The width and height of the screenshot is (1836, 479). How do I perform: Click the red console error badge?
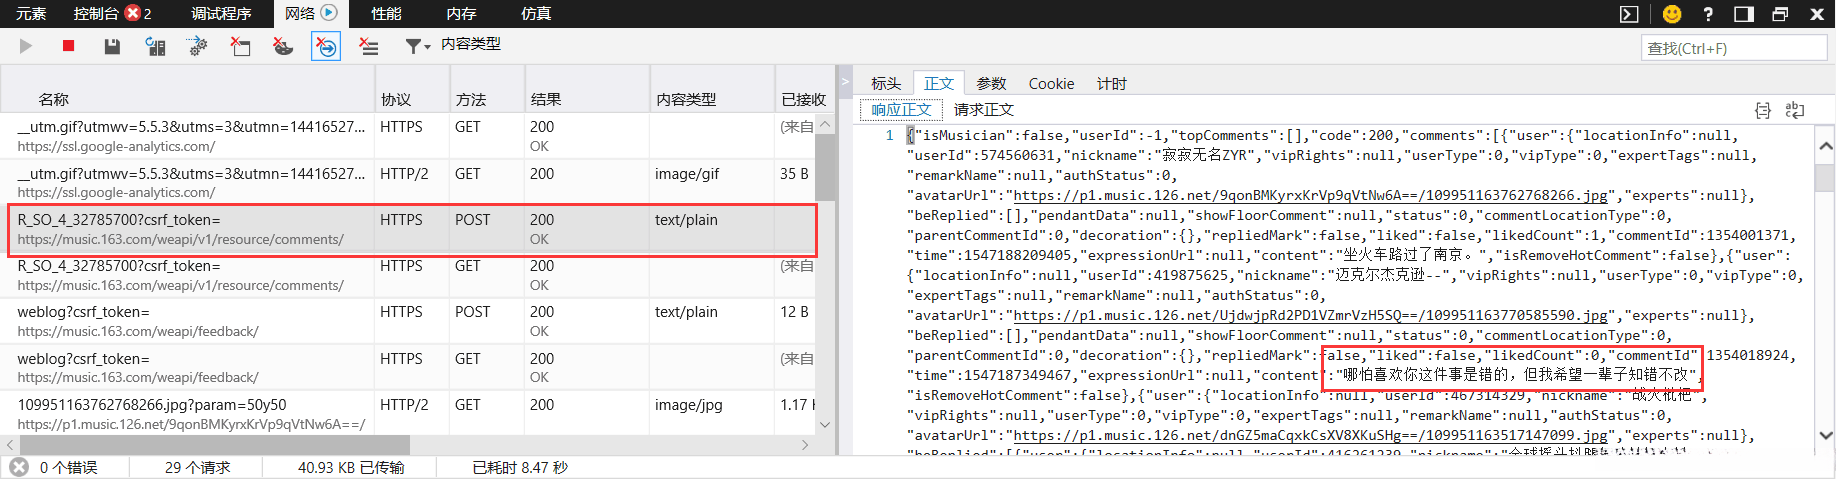click(133, 13)
